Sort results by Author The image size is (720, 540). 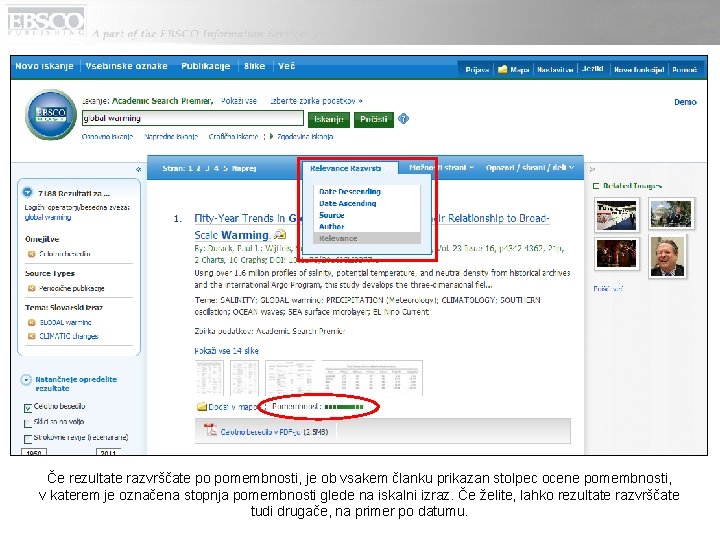[332, 226]
